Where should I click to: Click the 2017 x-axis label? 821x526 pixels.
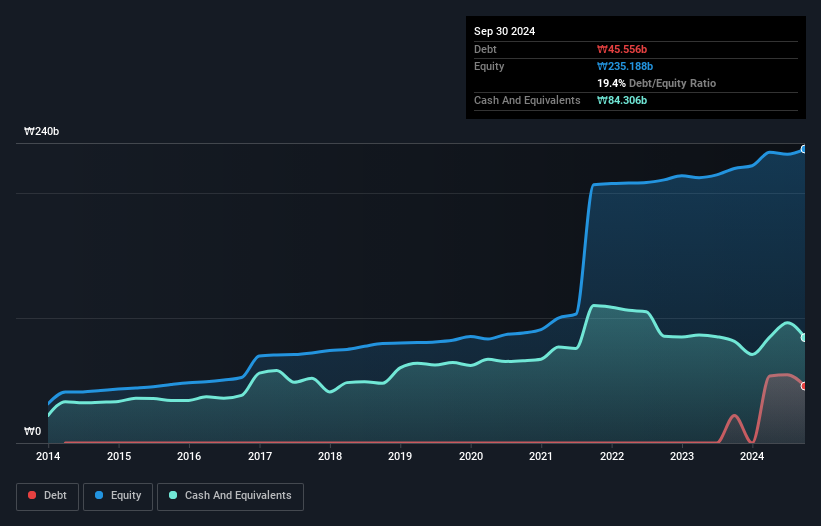(260, 456)
